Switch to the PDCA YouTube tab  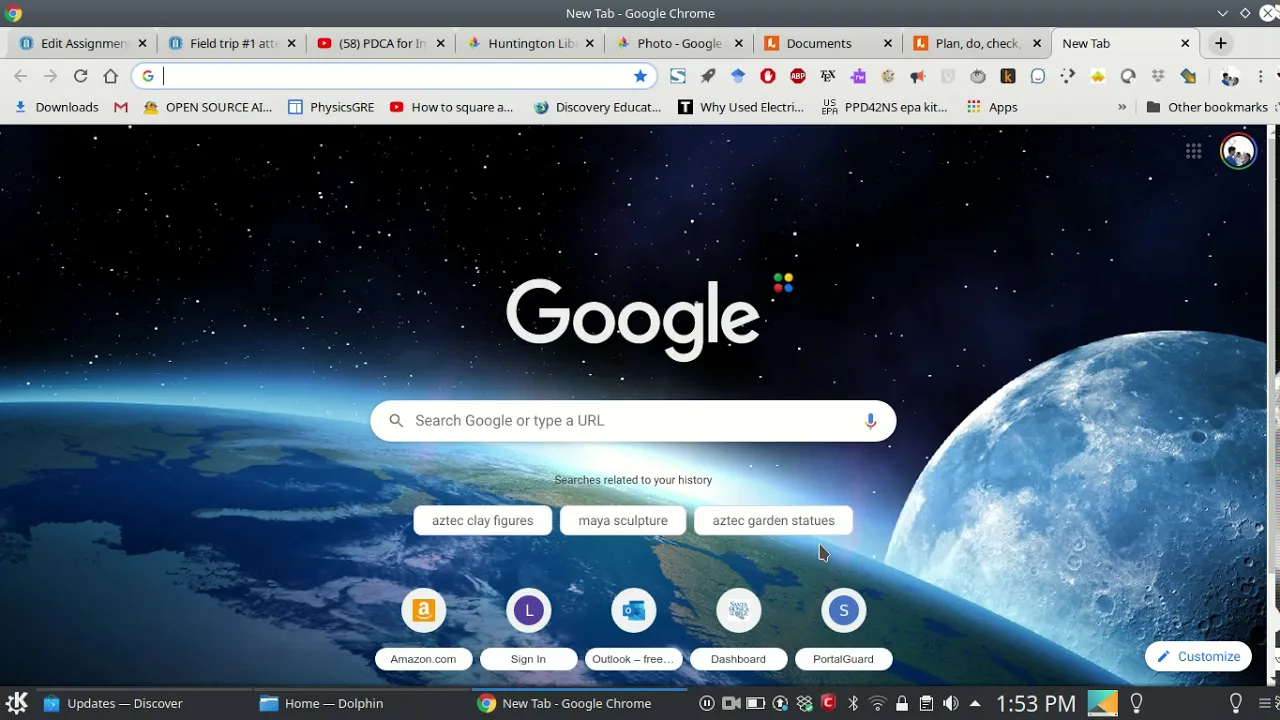coord(382,43)
